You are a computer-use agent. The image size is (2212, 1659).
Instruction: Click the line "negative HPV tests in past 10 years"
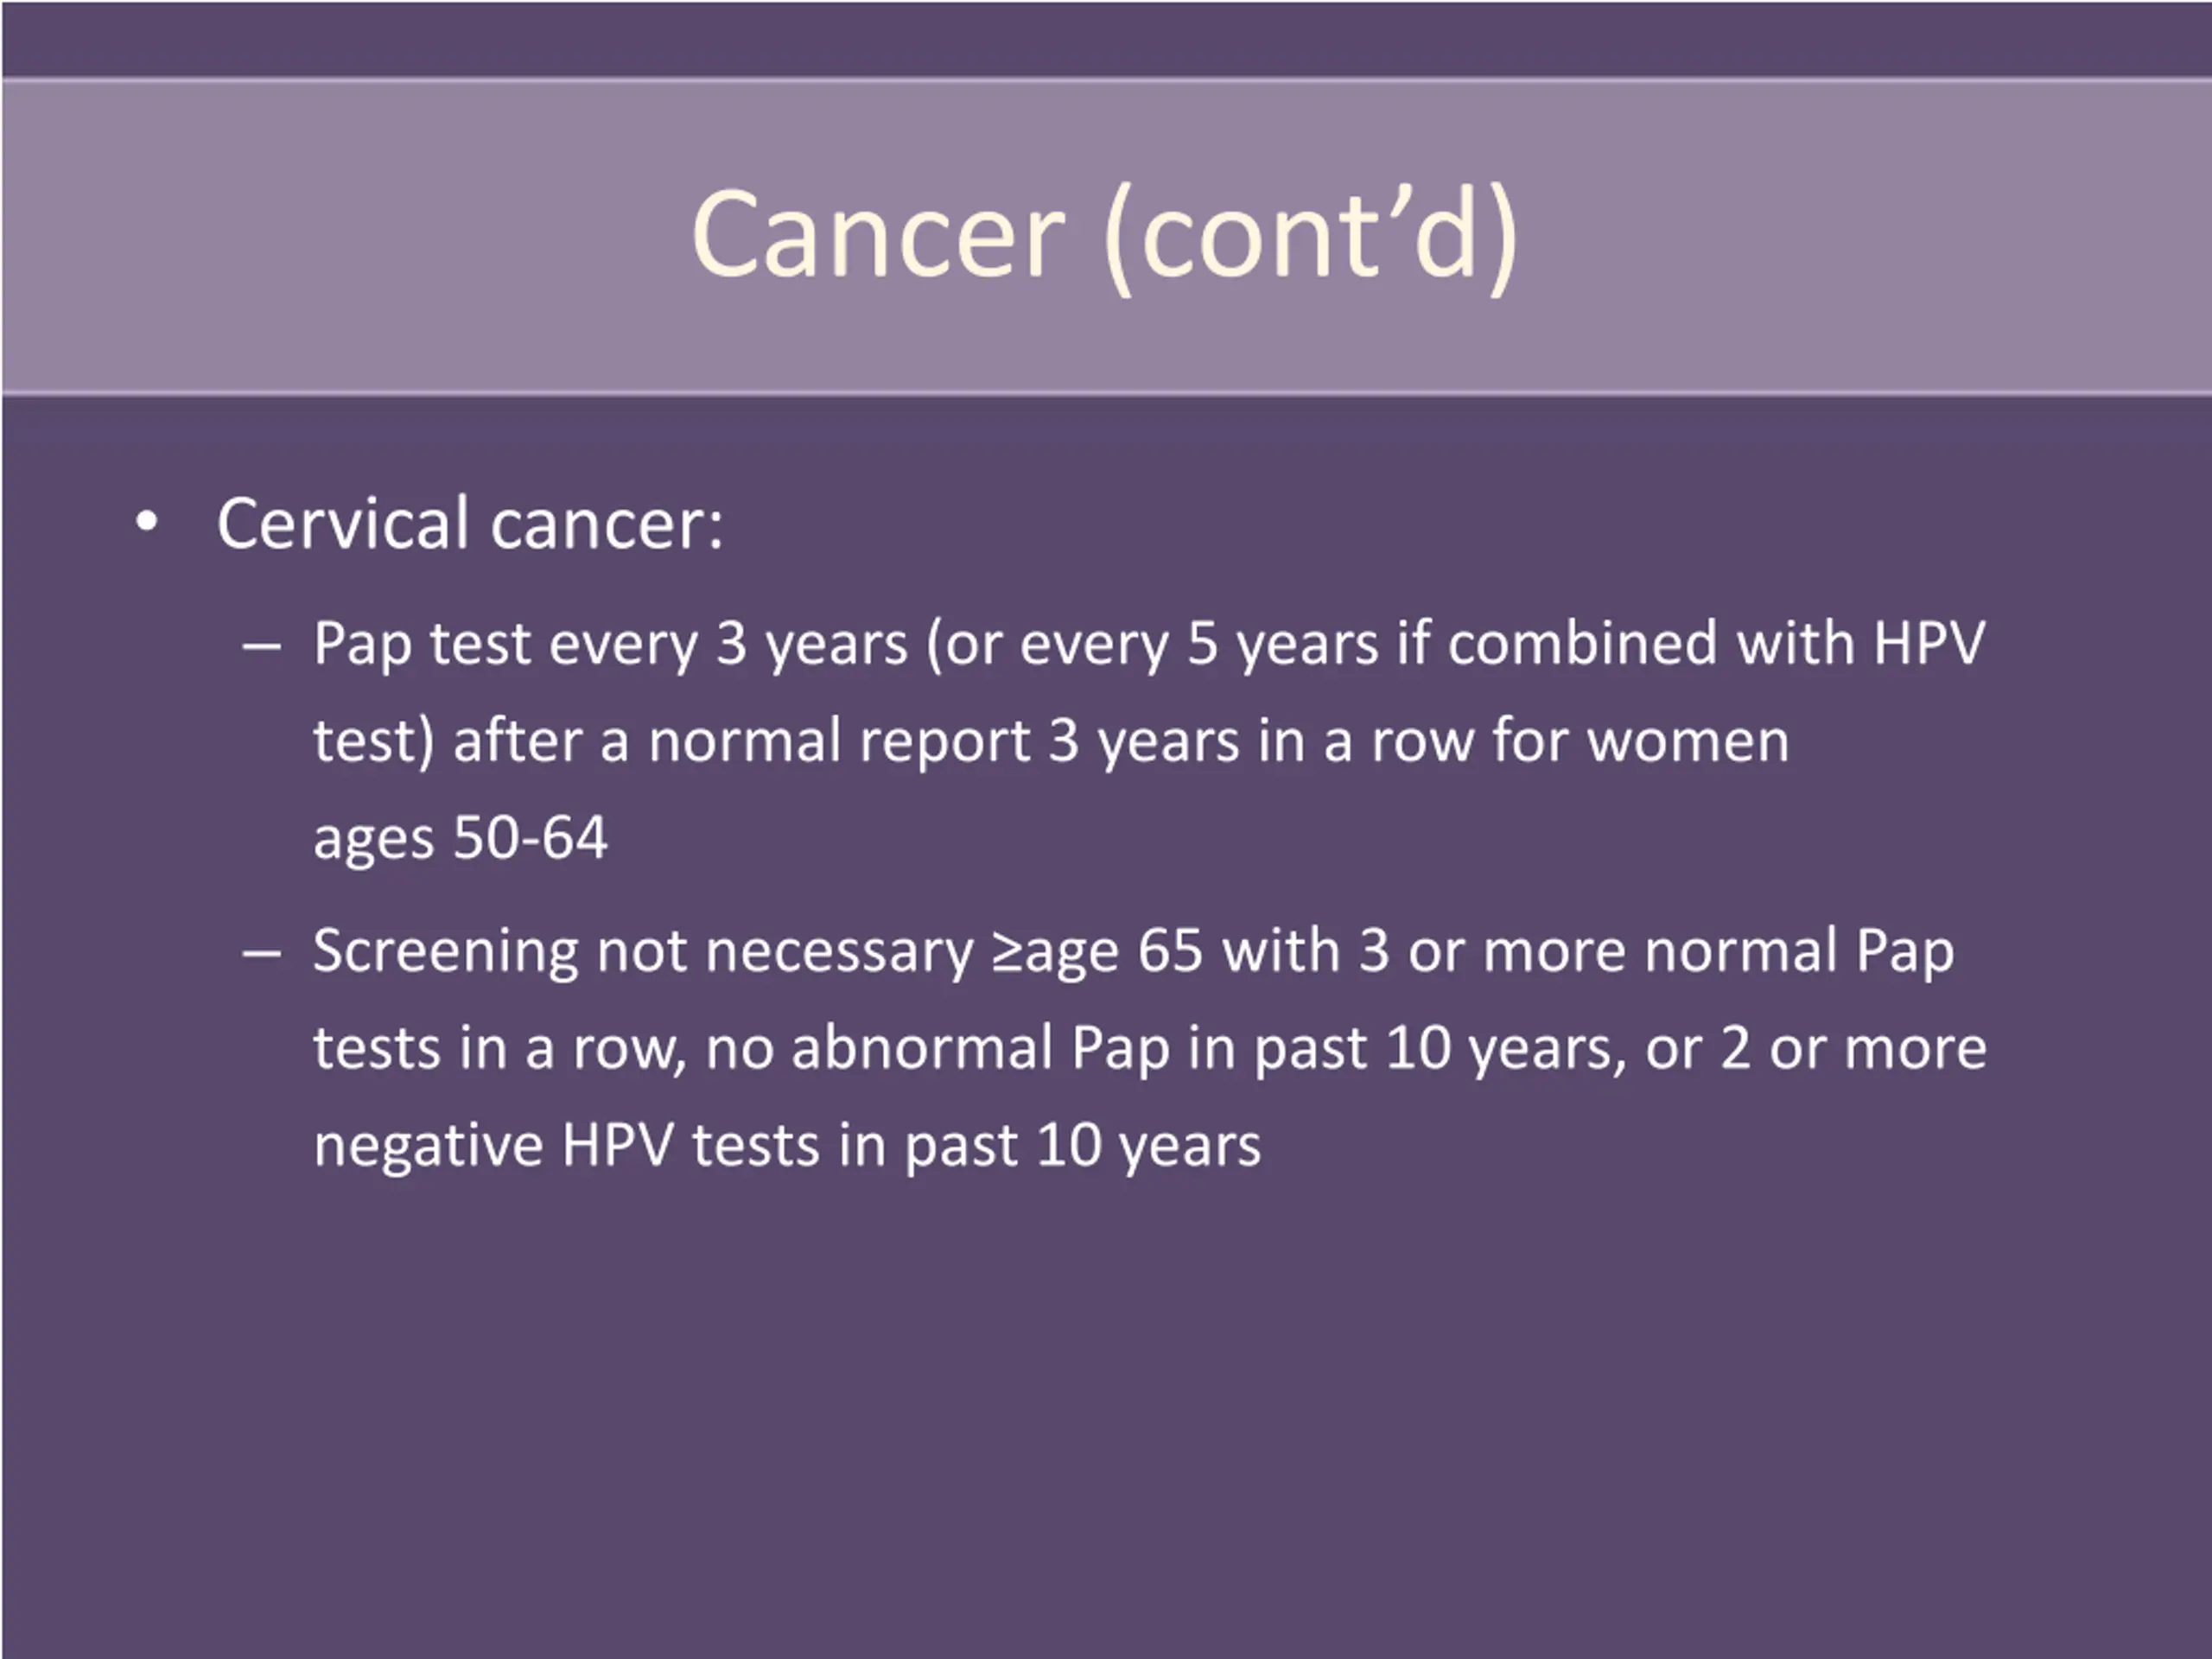787,1146
